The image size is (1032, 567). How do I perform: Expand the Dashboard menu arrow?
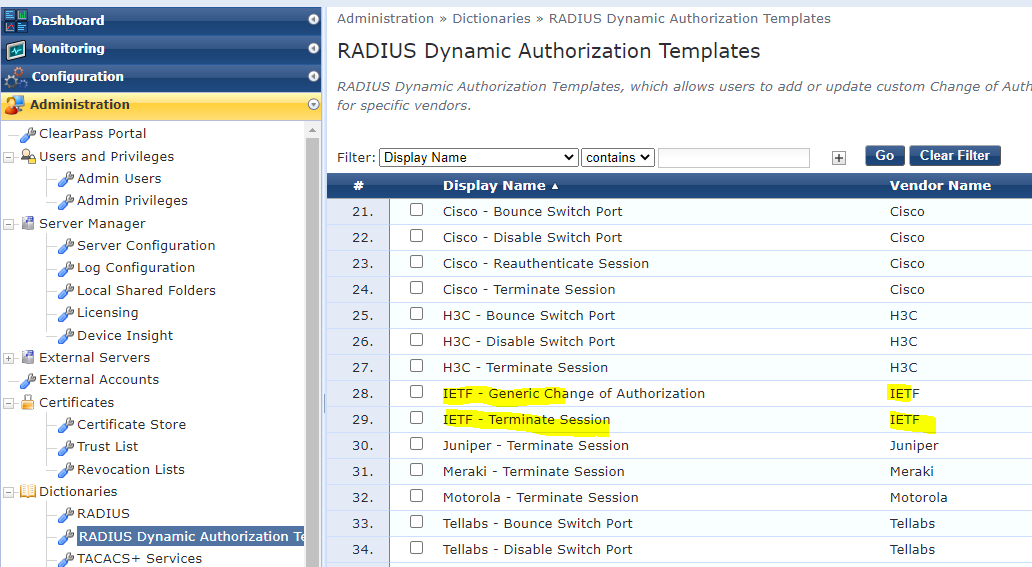313,20
